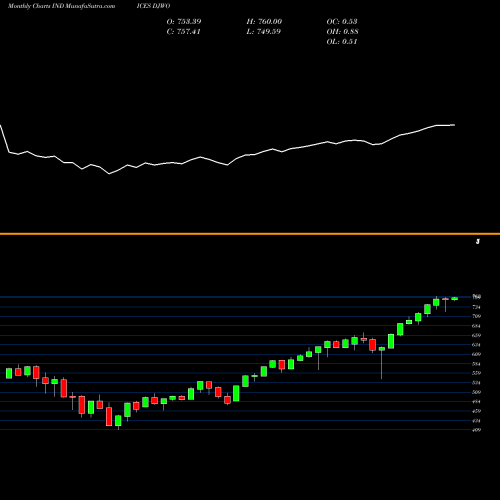Viewport: 500px width, 500px height.
Task: Click the 659 price axis label
Action: click(x=477, y=335)
